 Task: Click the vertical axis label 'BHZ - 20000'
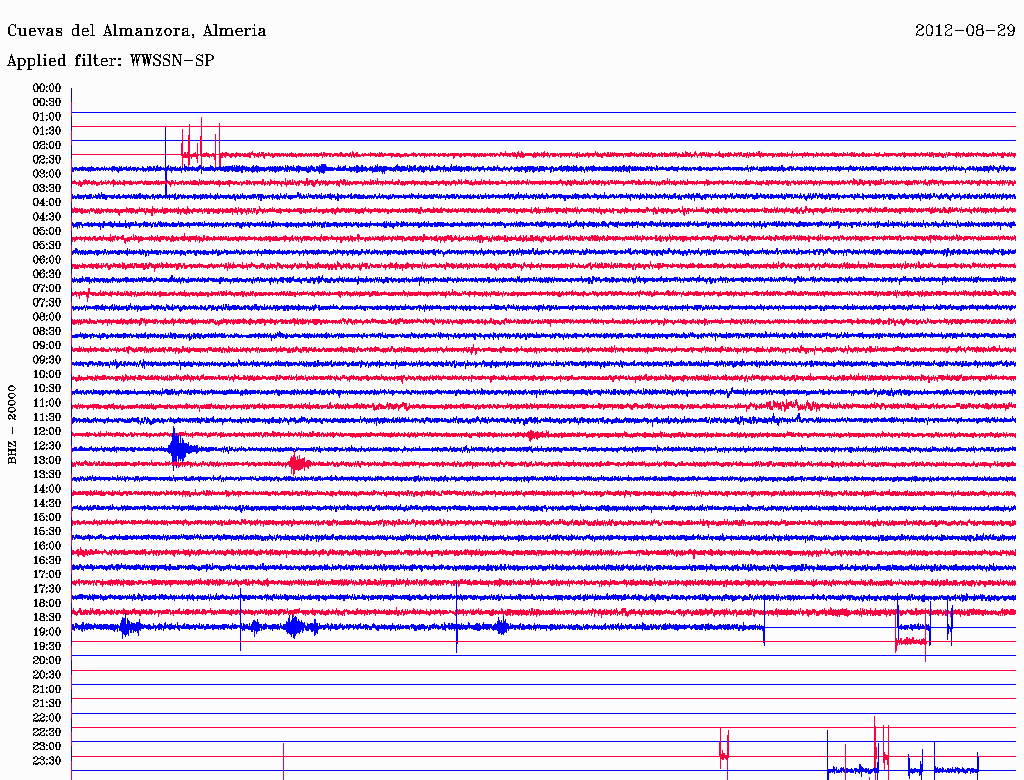(x=12, y=425)
